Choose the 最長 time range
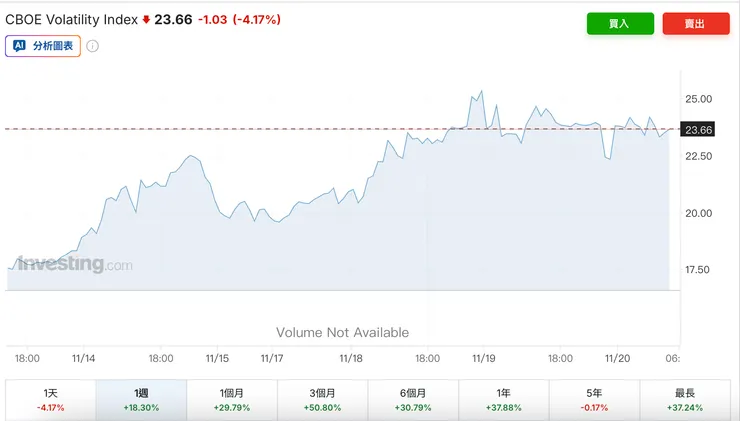740x421 pixels. click(685, 399)
